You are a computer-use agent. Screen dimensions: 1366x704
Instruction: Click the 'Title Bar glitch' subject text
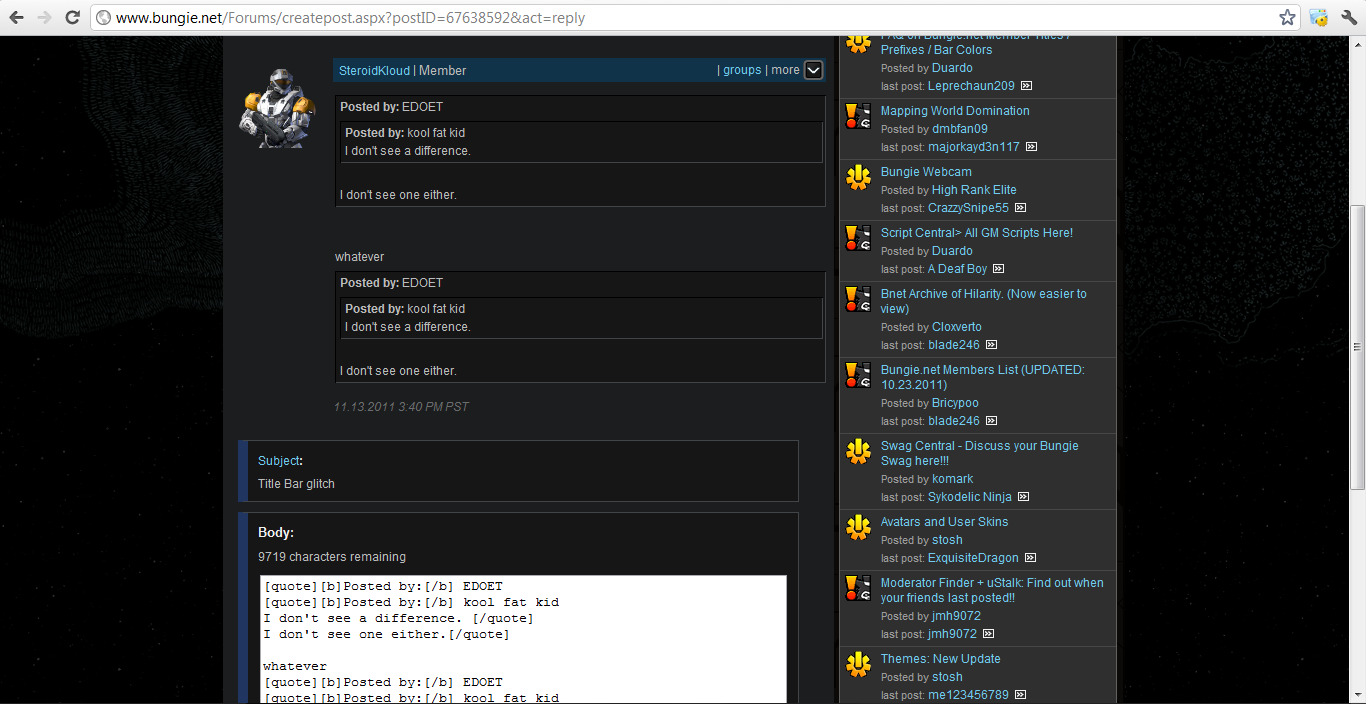[x=296, y=484]
